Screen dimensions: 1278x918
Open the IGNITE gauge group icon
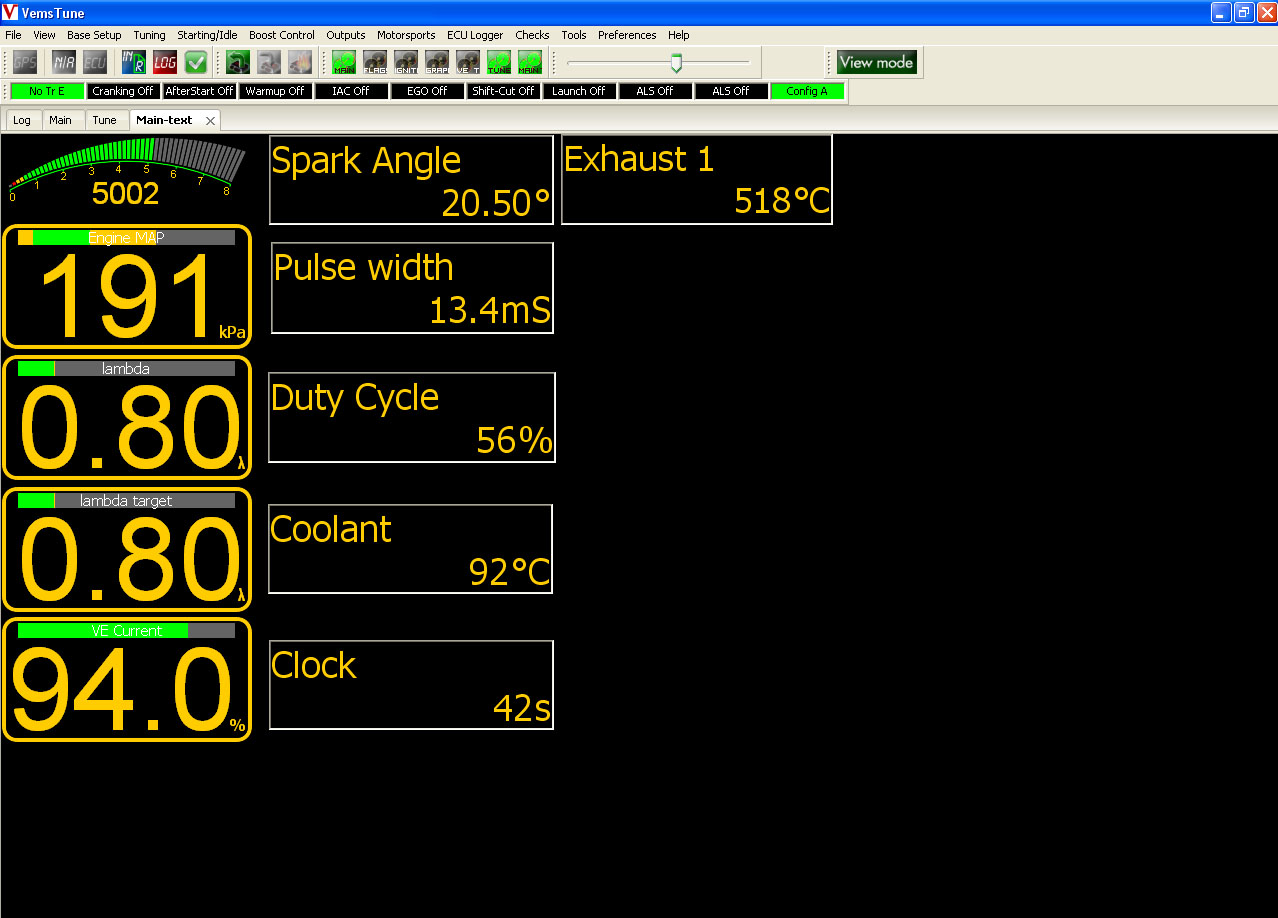tap(406, 62)
